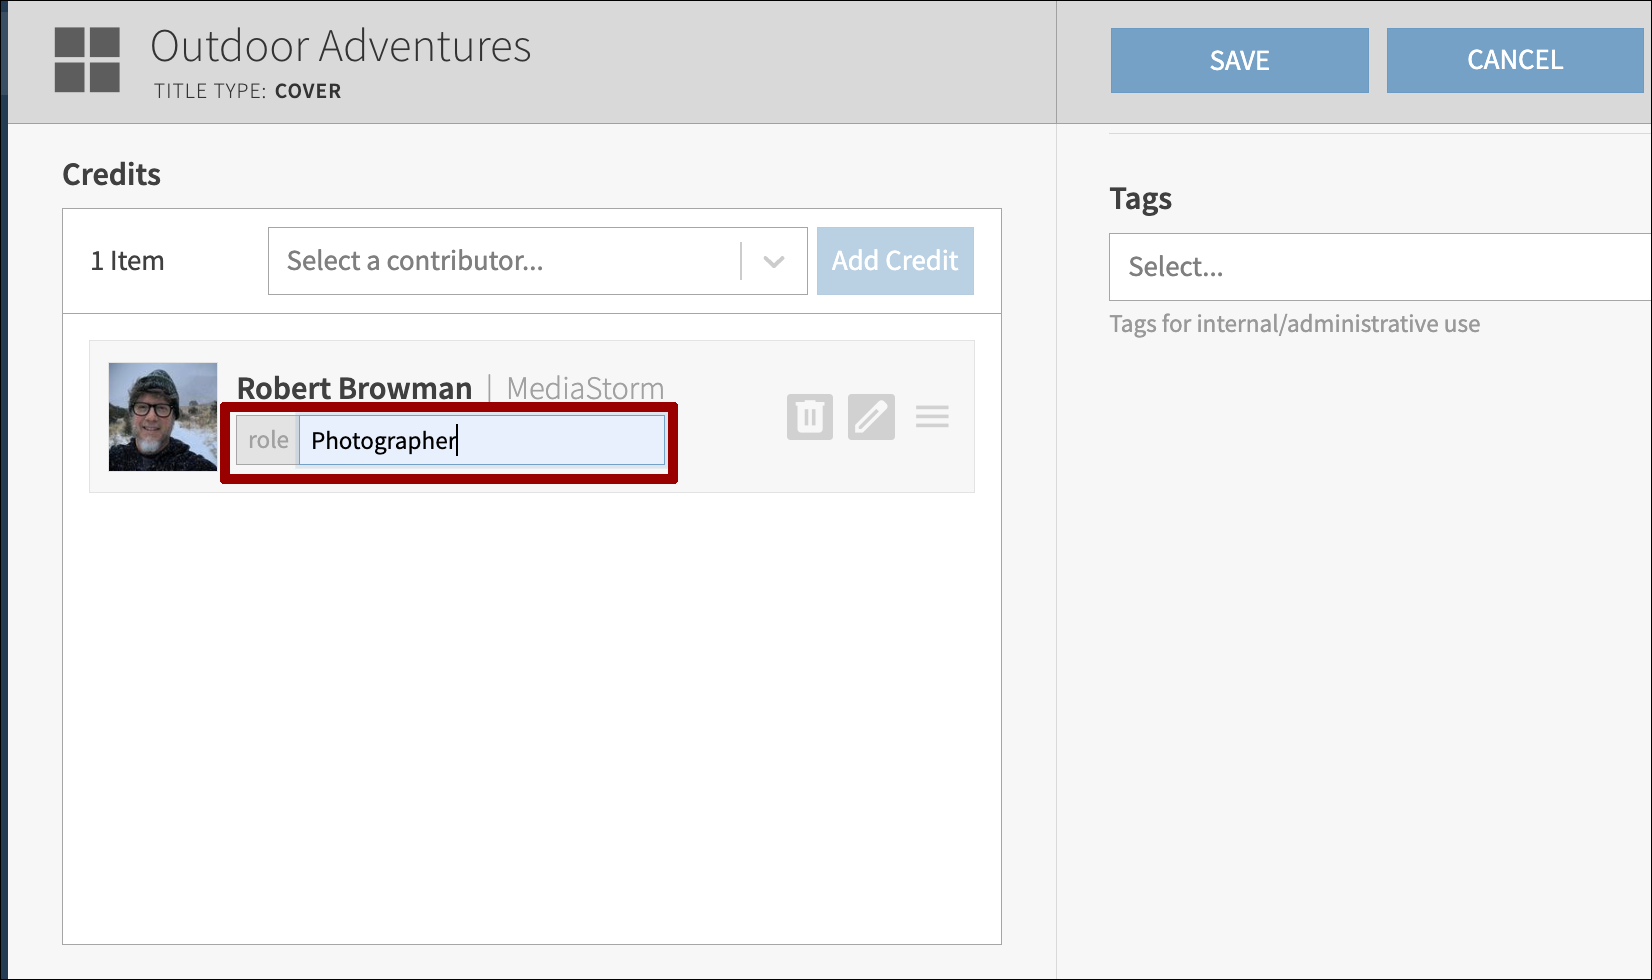Click the grid icon beside Outdoor Adventures

[x=87, y=60]
